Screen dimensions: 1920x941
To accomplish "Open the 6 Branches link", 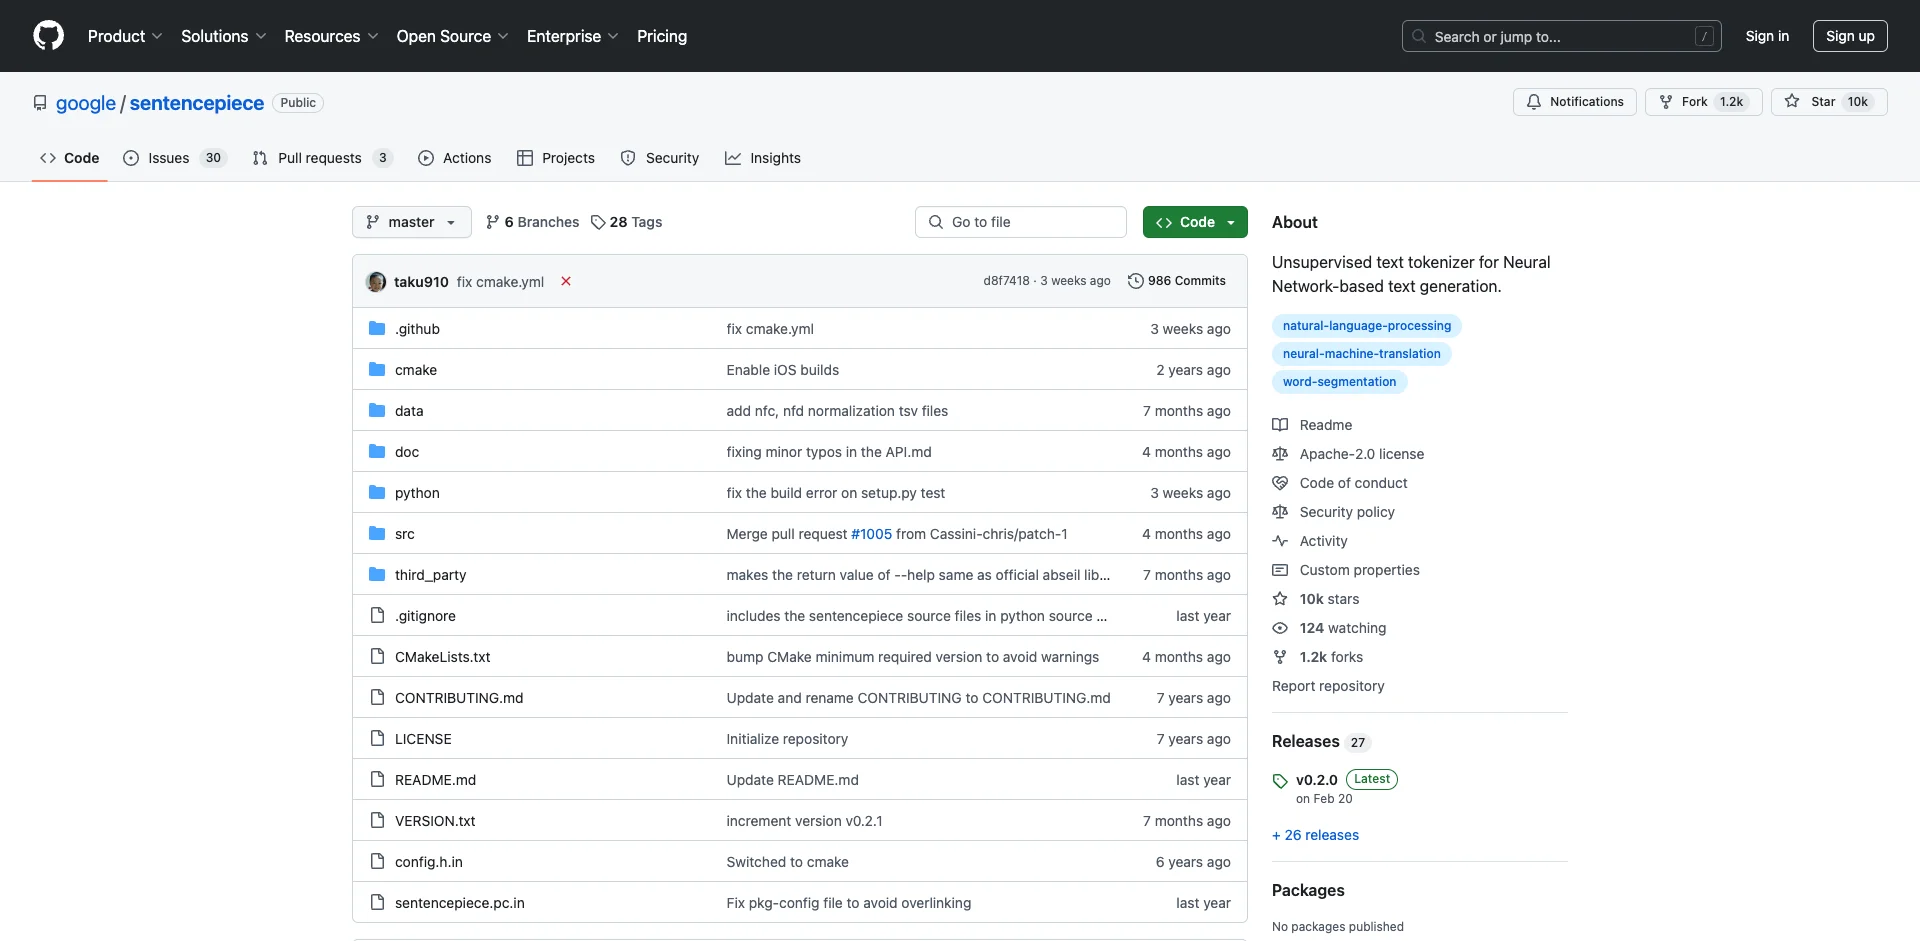I will coord(532,222).
